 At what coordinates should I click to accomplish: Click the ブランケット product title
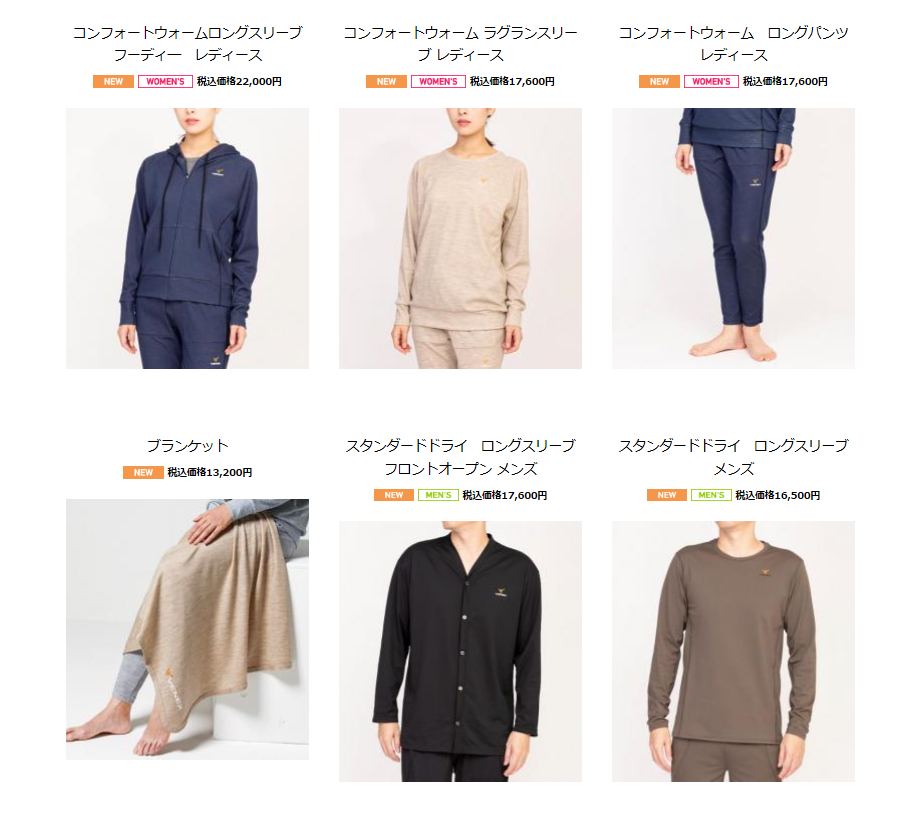point(187,446)
